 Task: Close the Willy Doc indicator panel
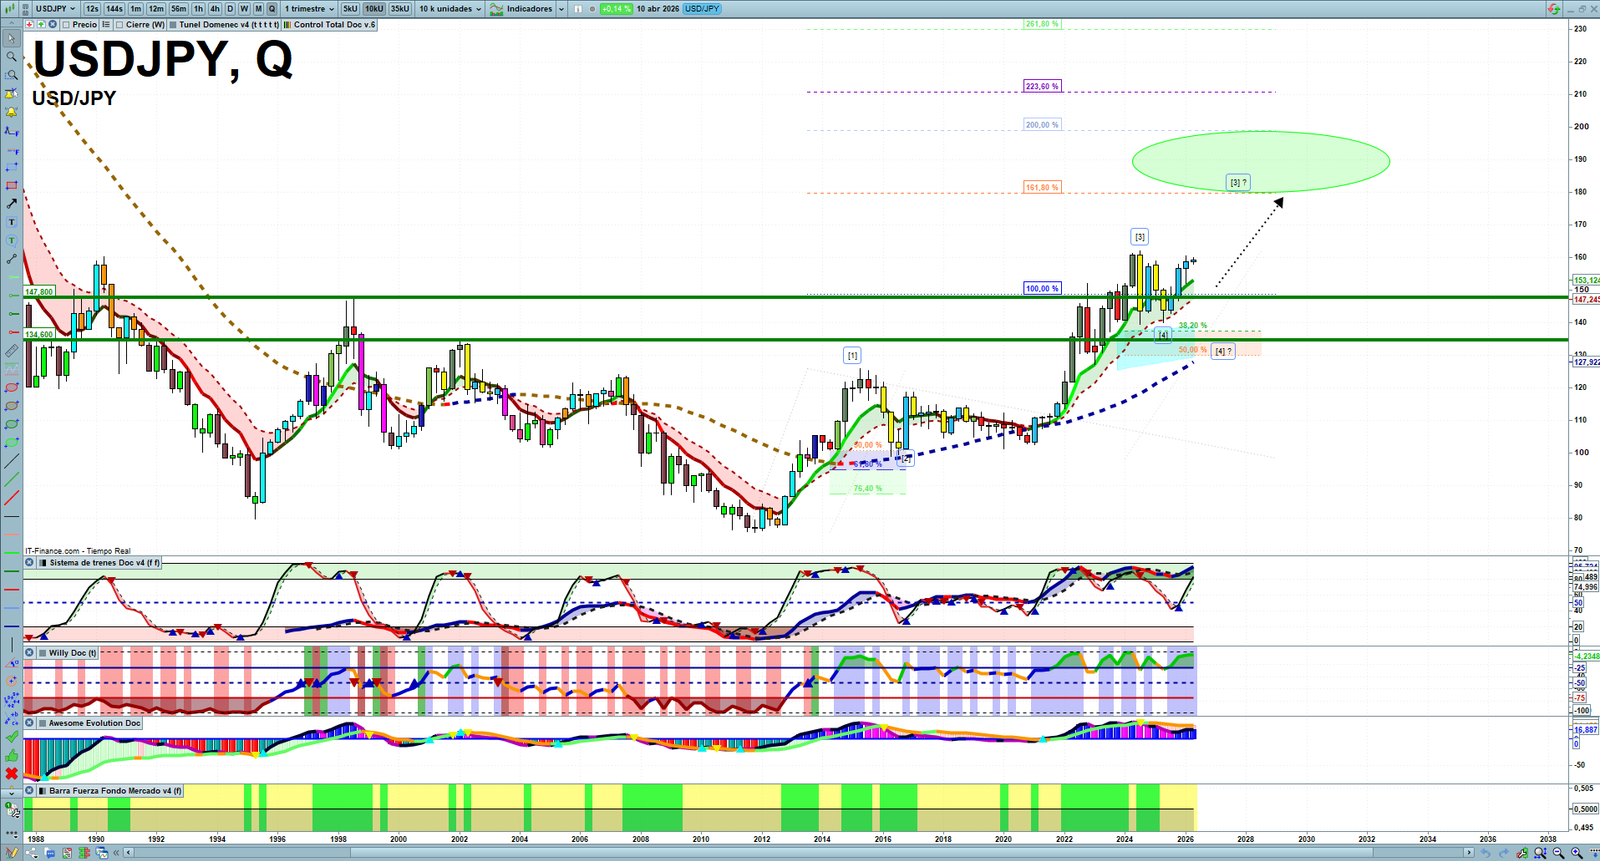click(x=30, y=653)
